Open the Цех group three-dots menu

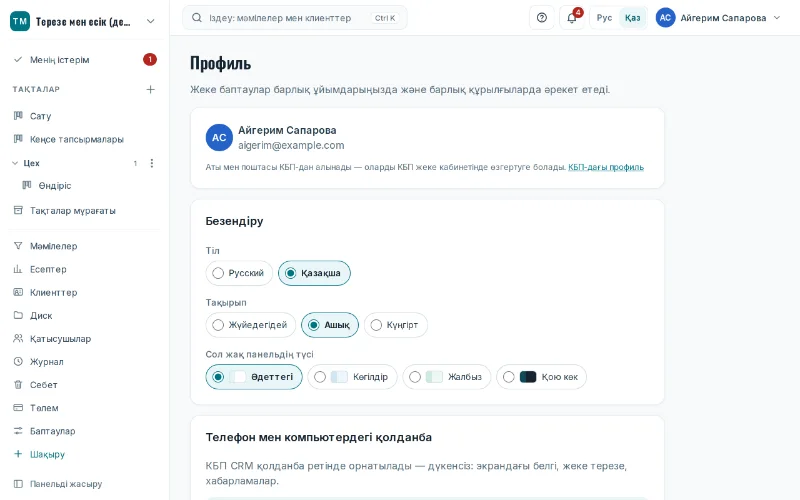(152, 163)
